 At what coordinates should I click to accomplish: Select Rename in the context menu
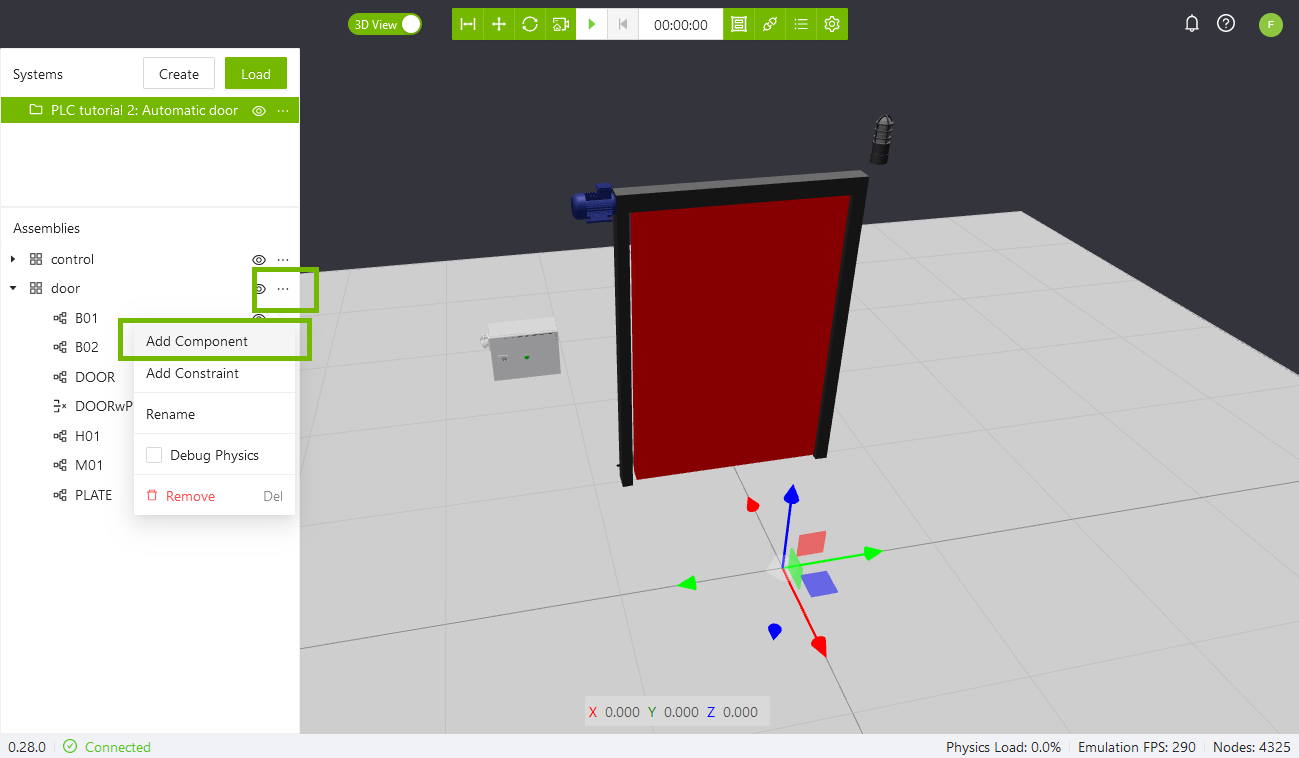click(170, 414)
